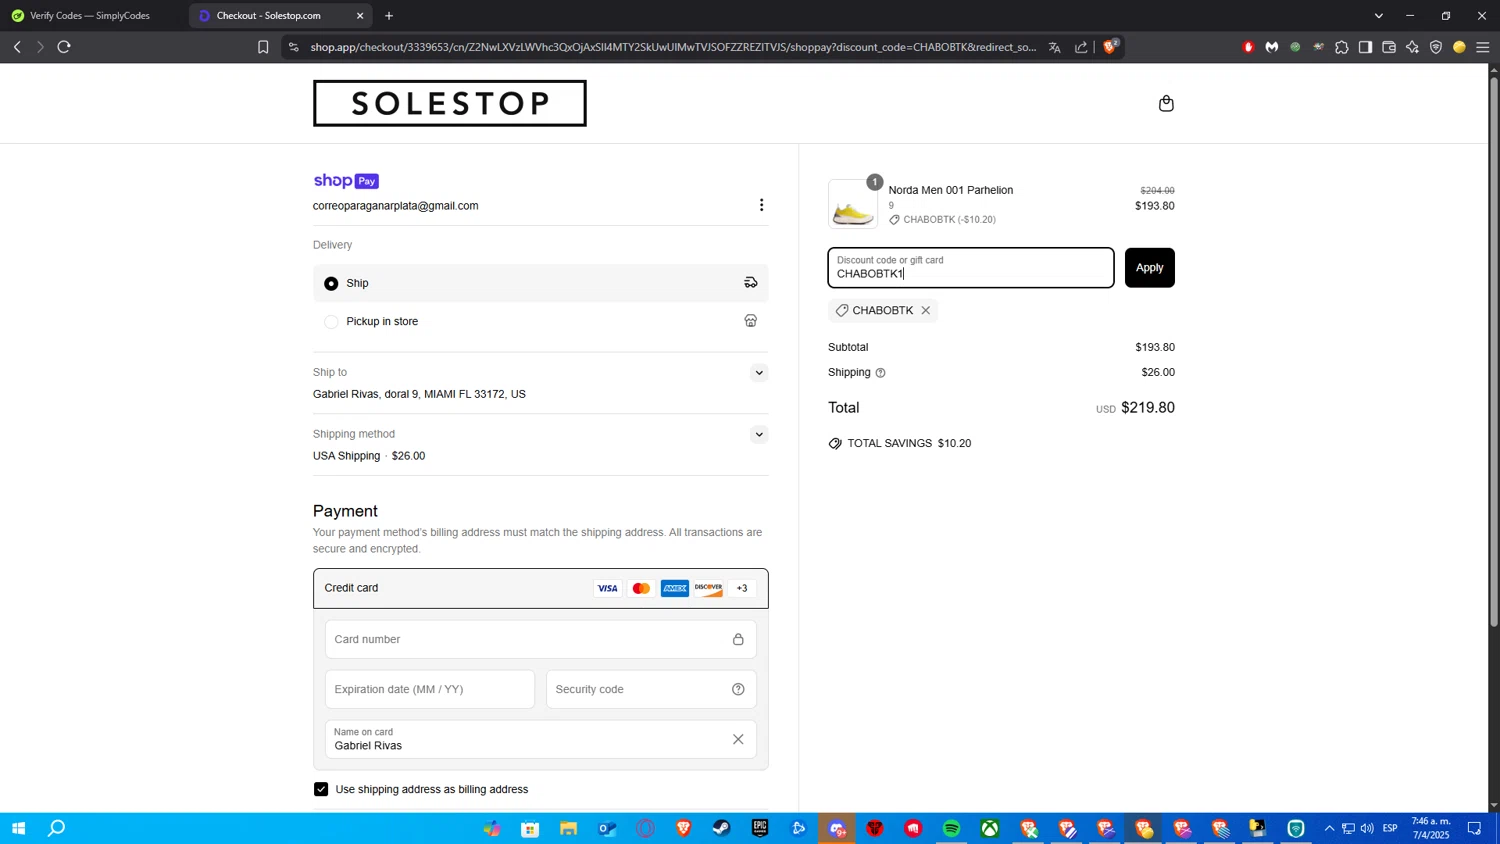The image size is (1500, 844).
Task: View site information in address bar
Action: [x=293, y=47]
